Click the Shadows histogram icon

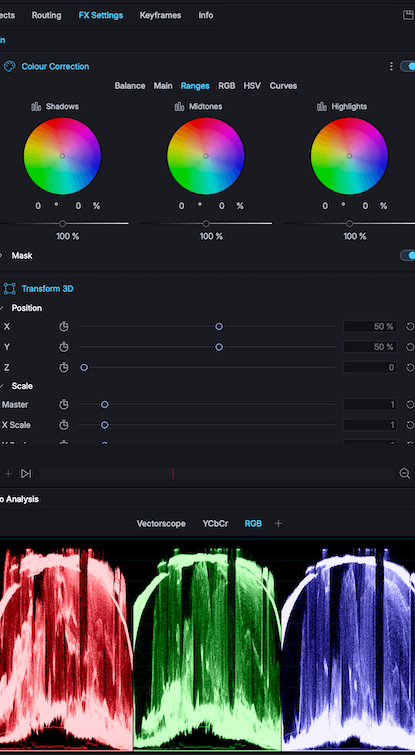(x=36, y=106)
